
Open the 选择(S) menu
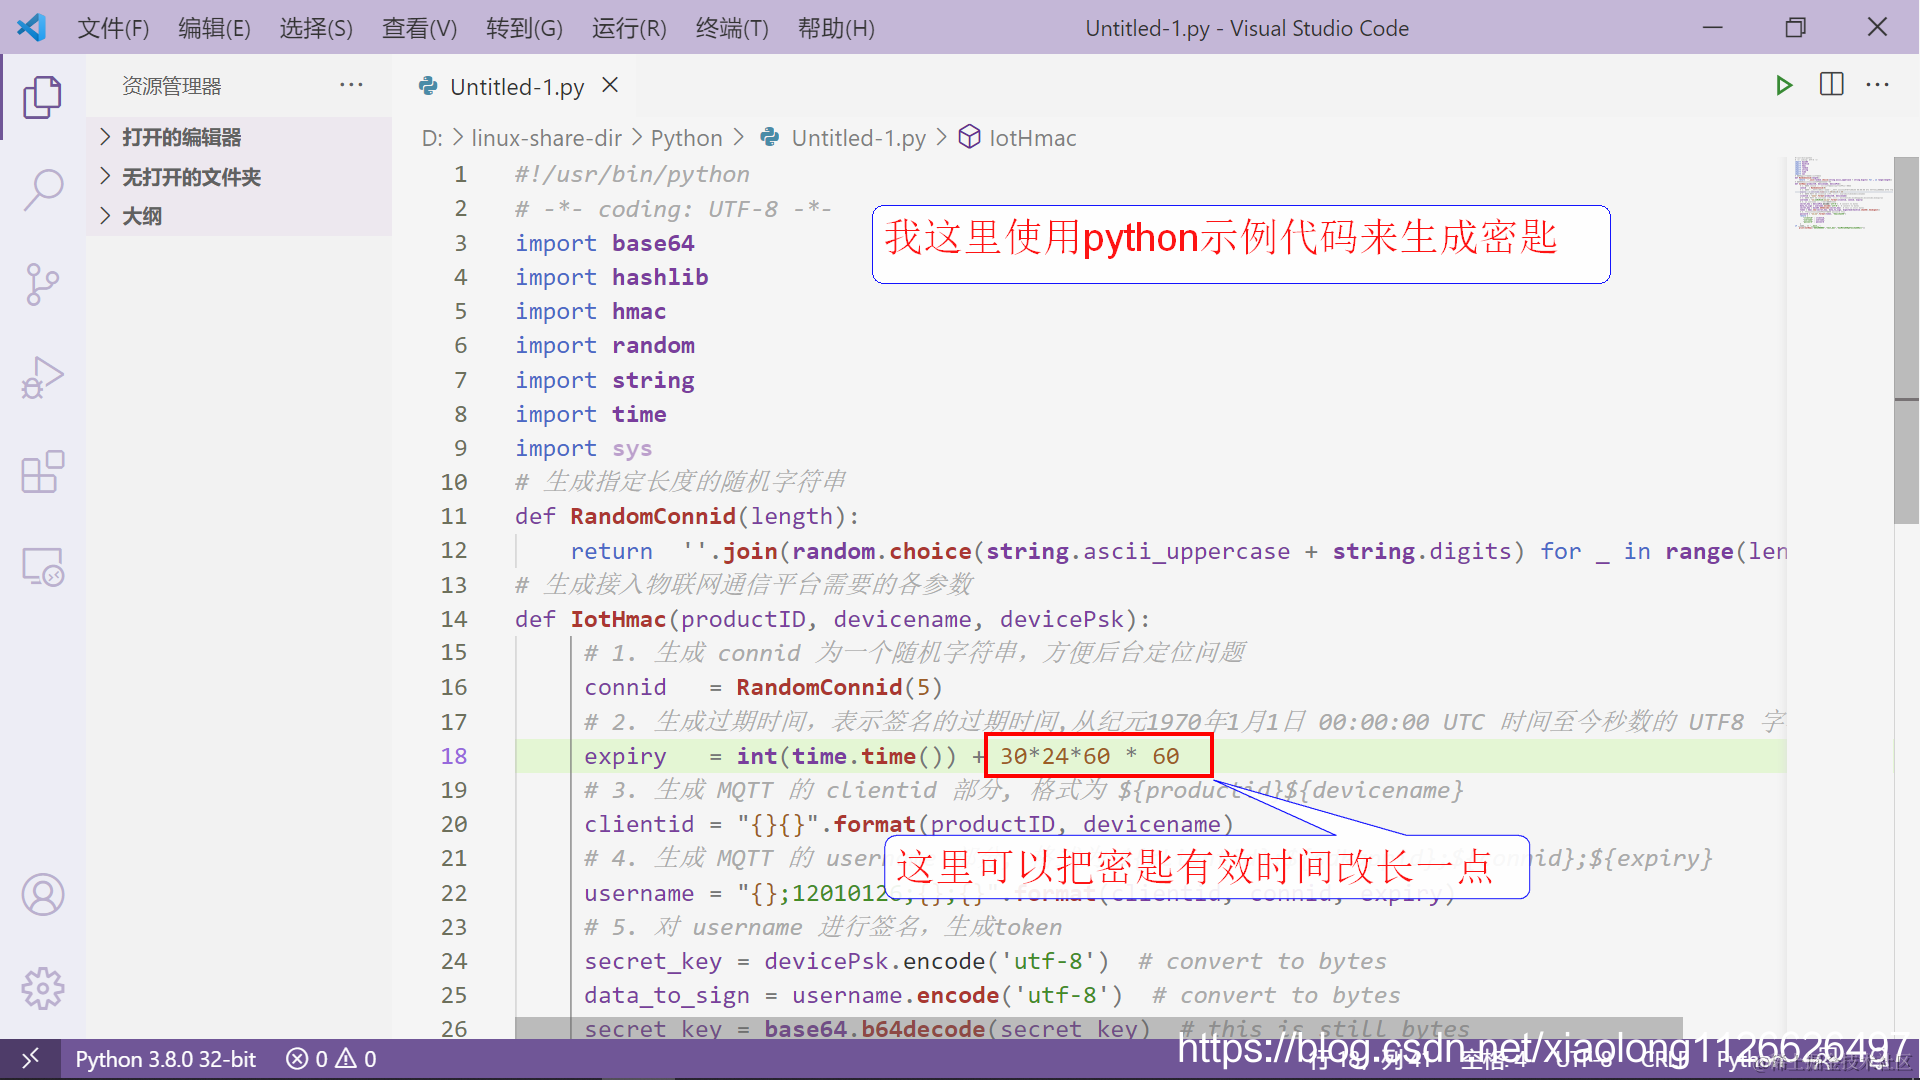316,28
